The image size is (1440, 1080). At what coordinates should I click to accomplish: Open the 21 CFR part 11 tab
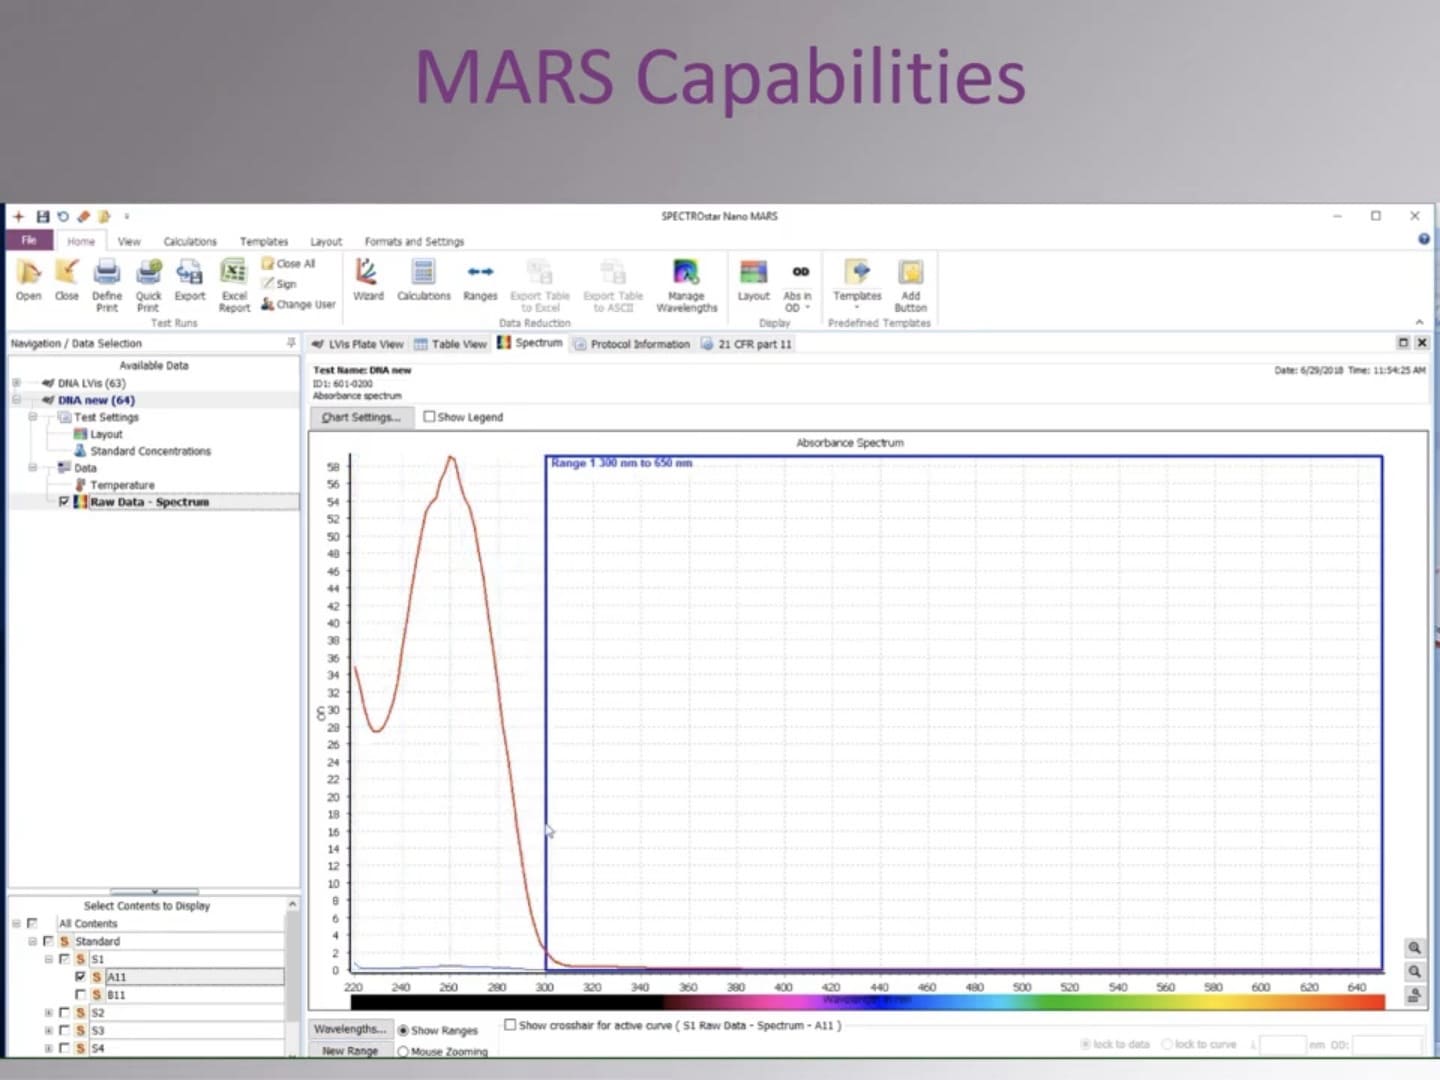pyautogui.click(x=746, y=344)
